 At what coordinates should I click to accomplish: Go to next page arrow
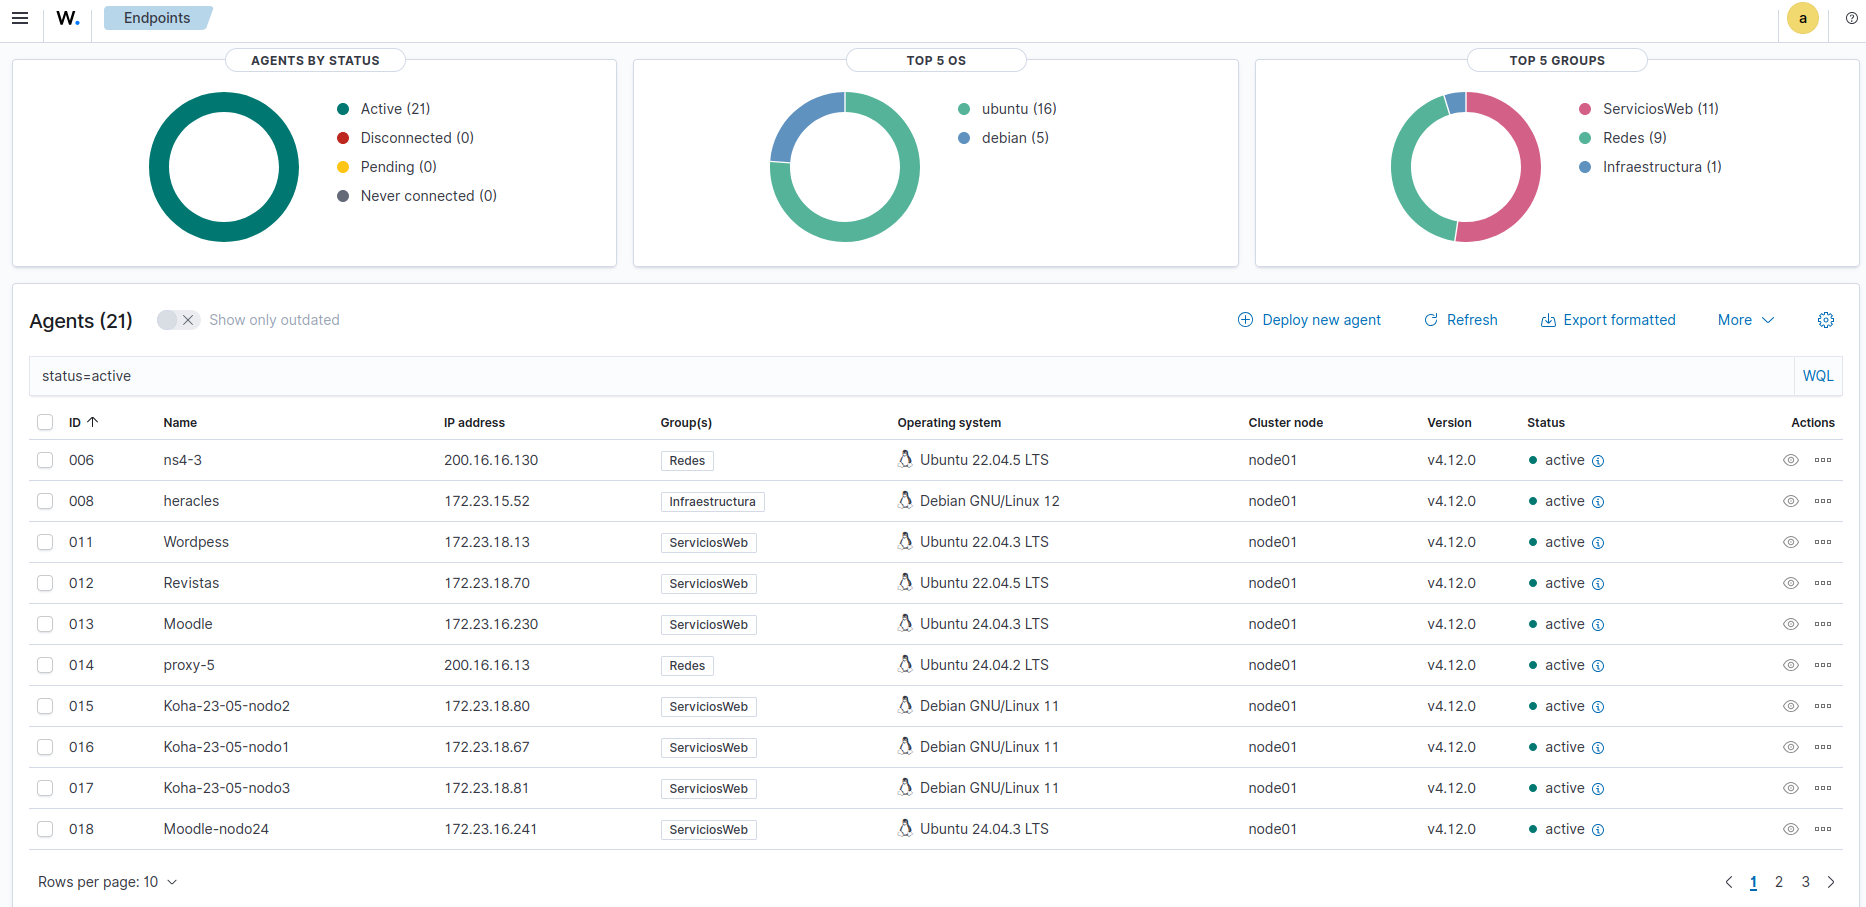click(x=1831, y=882)
